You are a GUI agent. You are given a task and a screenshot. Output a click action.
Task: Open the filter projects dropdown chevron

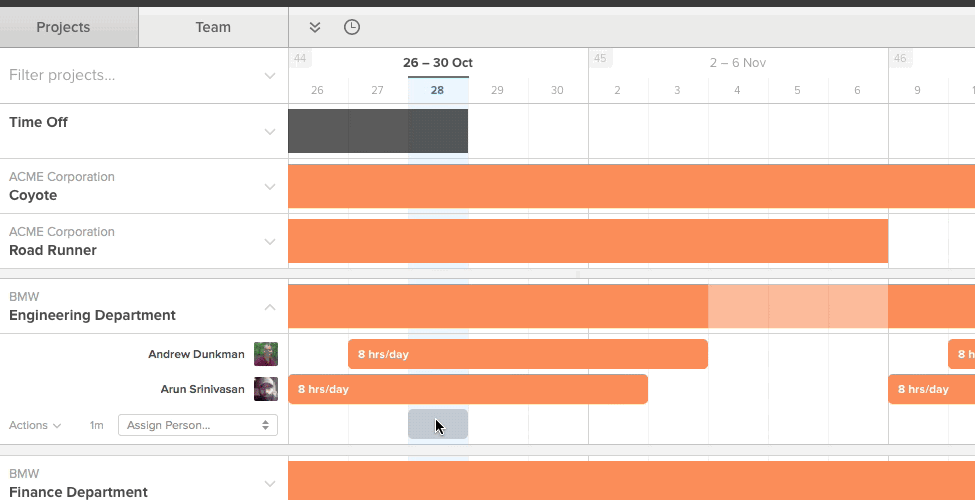[270, 76]
